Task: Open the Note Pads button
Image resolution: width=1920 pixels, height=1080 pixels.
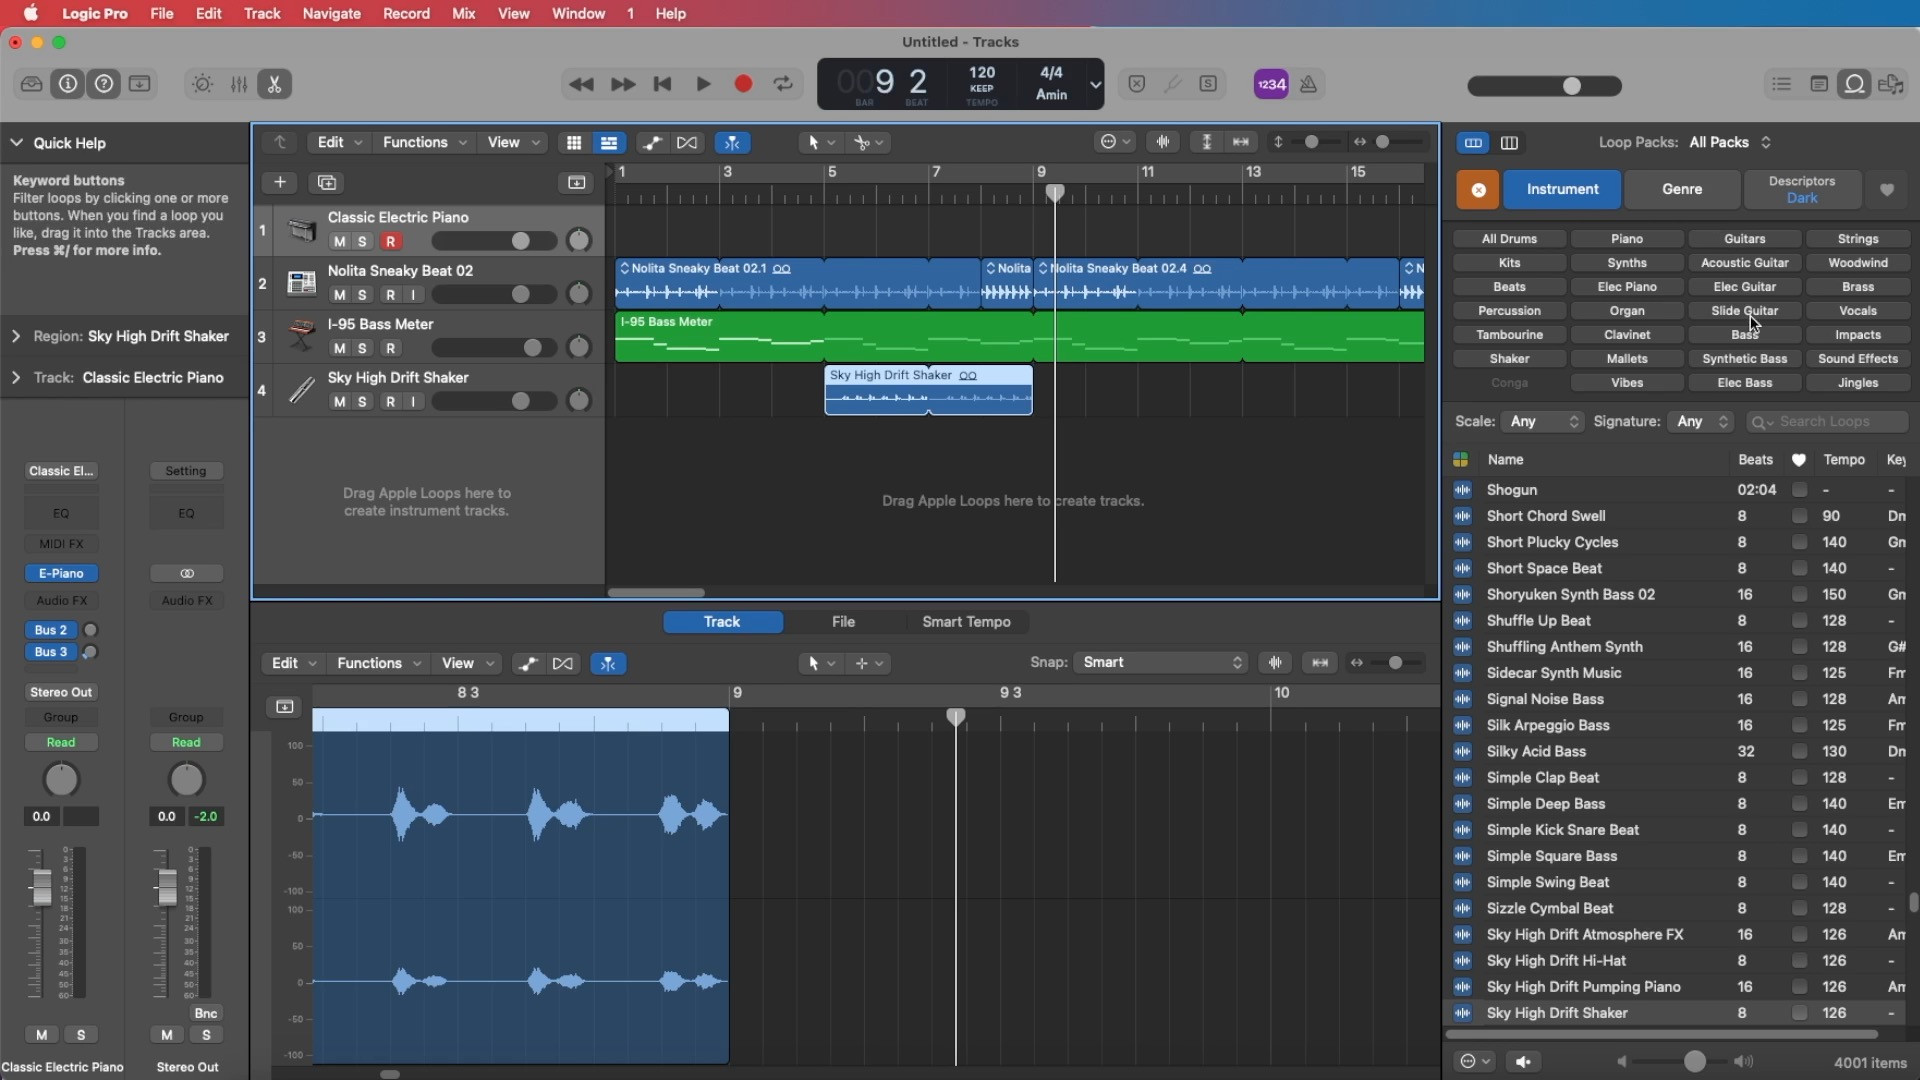Action: (x=1819, y=84)
